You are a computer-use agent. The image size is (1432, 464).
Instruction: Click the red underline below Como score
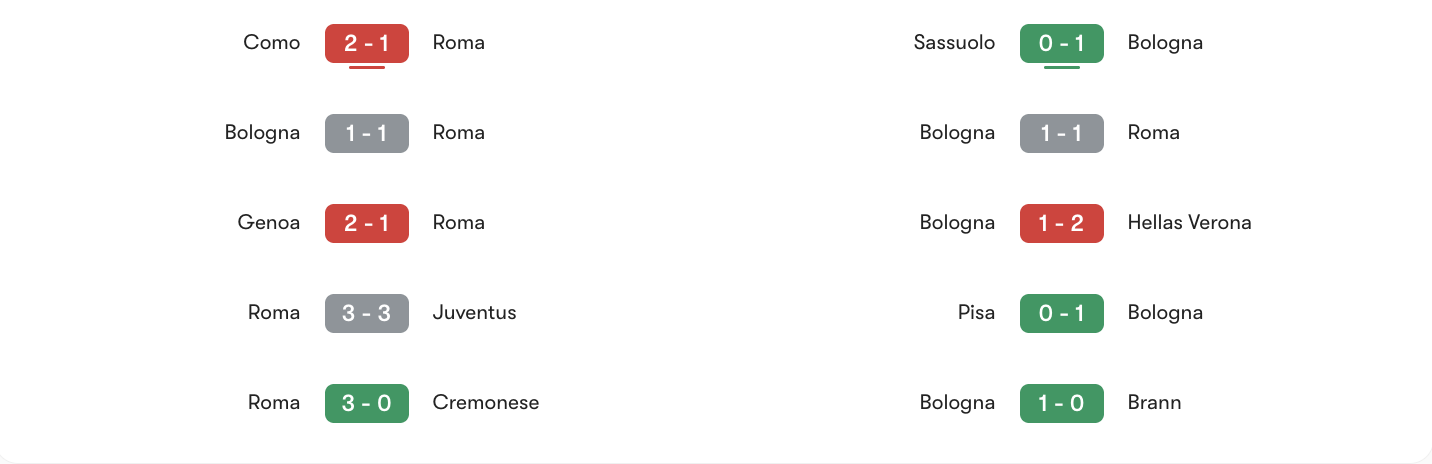(x=367, y=68)
